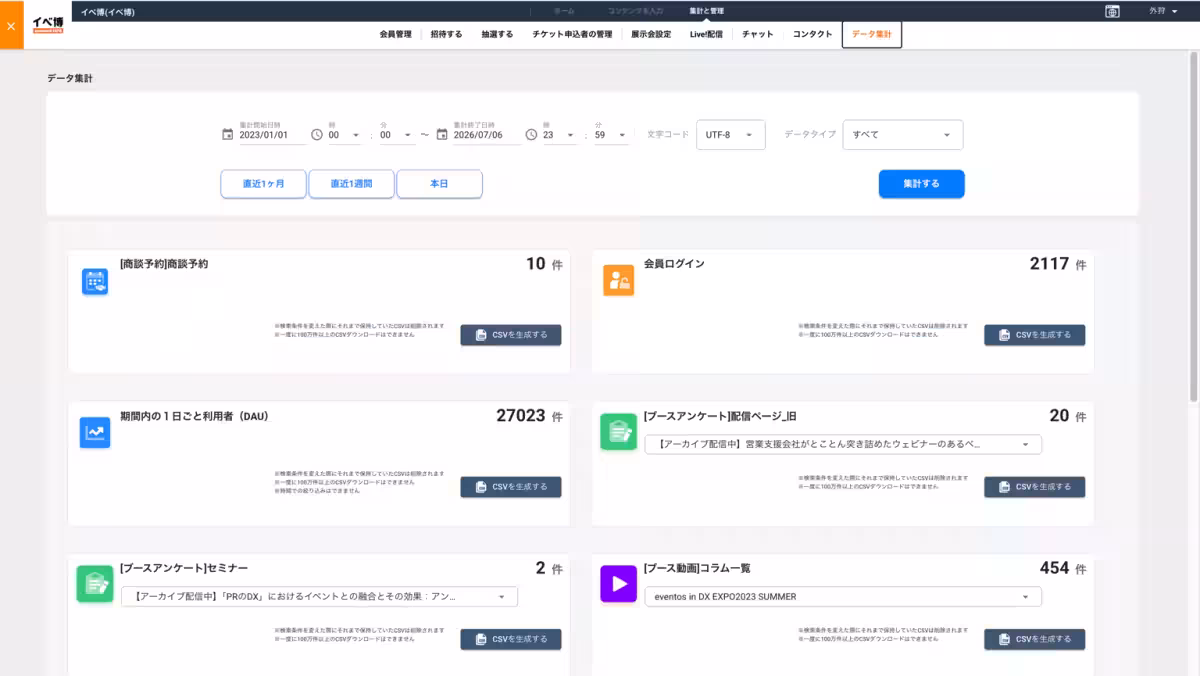Screen dimensions: 1200x676
Task: Click the blue 集計する button
Action: click(x=922, y=184)
